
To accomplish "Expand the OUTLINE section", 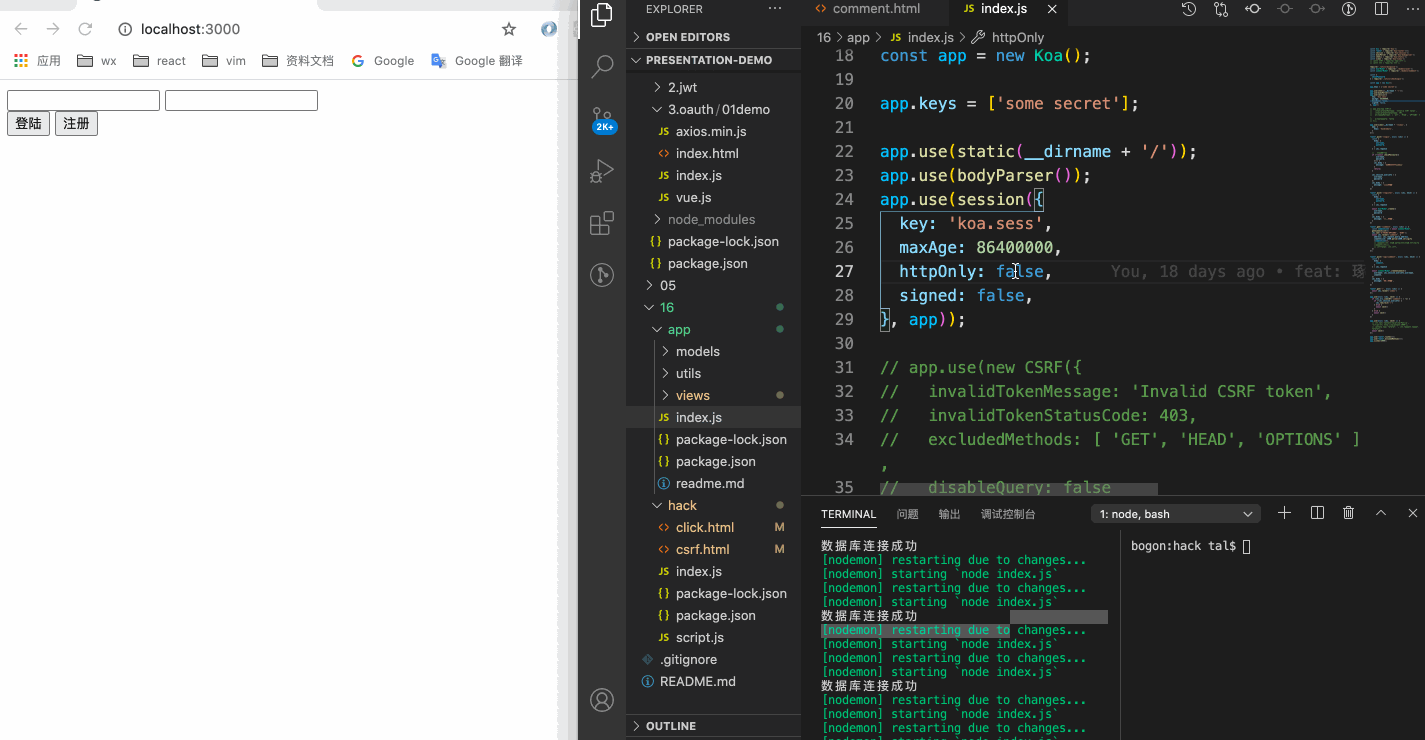I will 714,726.
